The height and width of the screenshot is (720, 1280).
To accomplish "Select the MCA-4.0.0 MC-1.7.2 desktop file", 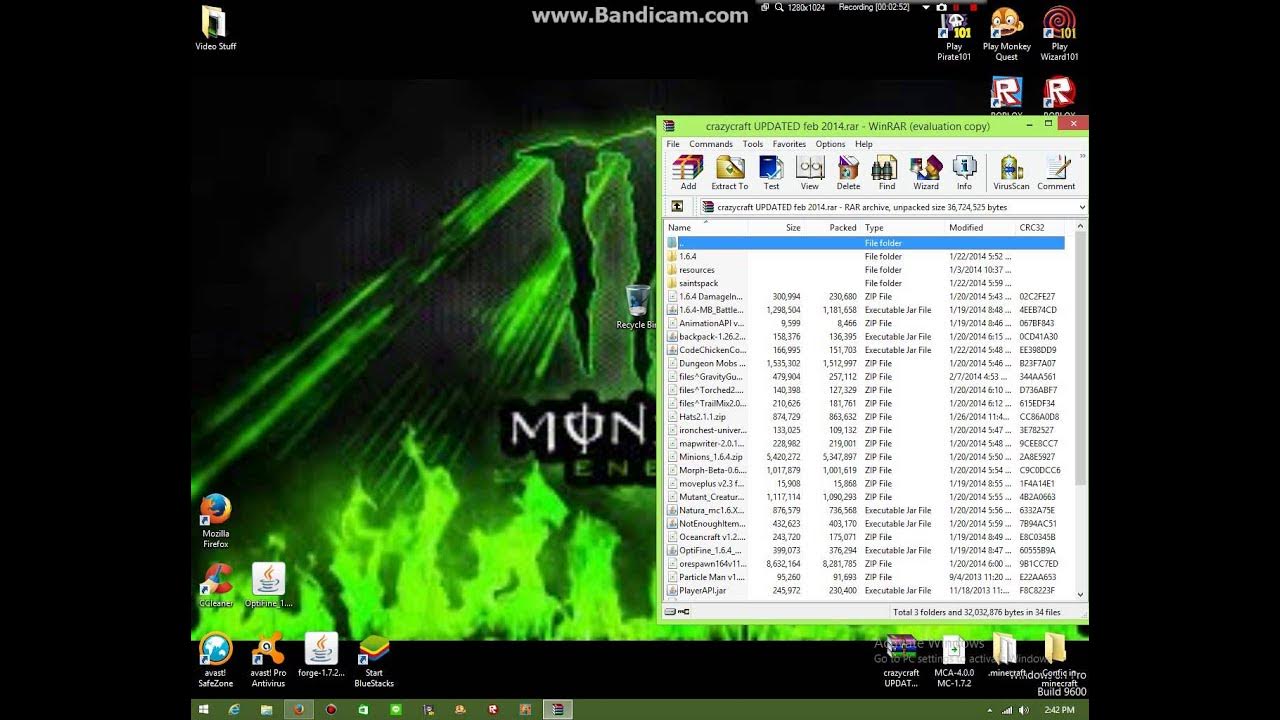I will coord(954,661).
